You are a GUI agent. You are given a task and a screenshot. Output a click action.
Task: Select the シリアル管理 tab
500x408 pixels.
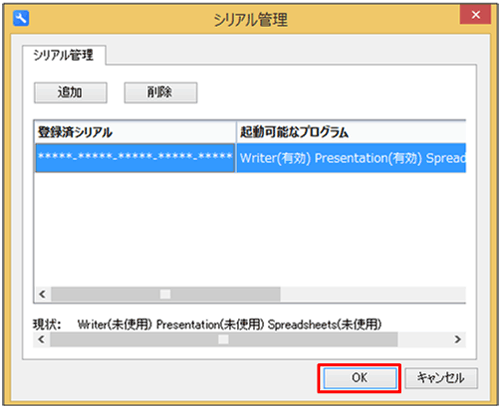[x=64, y=55]
